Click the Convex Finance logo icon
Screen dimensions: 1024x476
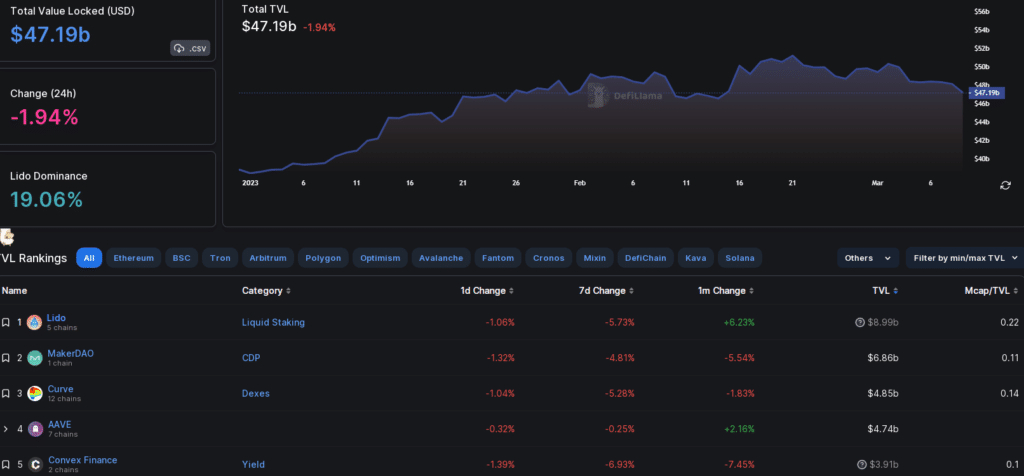pyautogui.click(x=35, y=465)
